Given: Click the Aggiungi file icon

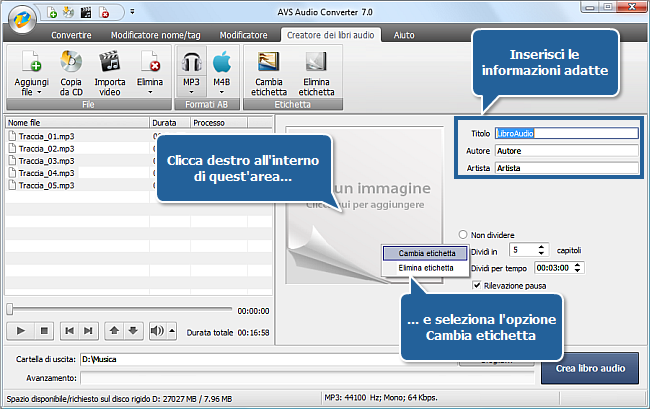Looking at the screenshot, I should click(x=31, y=62).
